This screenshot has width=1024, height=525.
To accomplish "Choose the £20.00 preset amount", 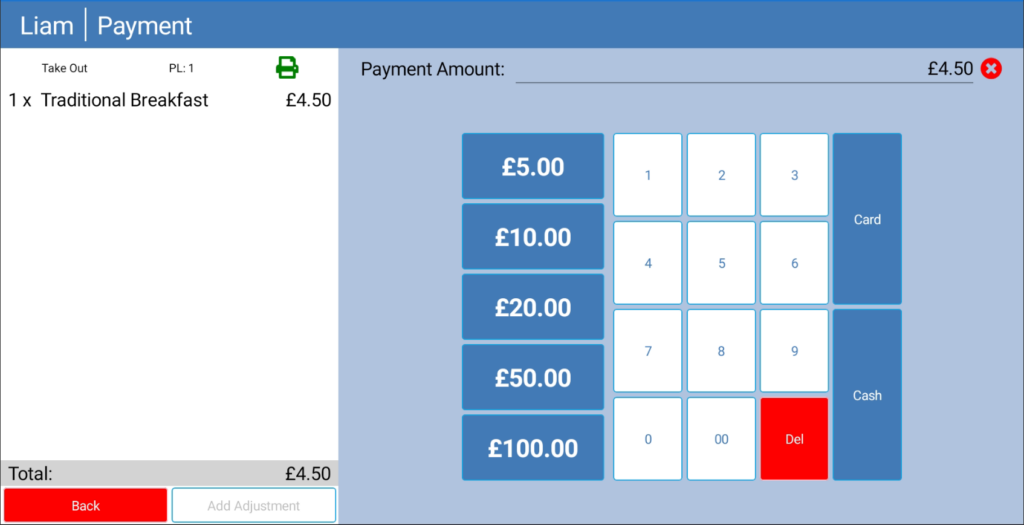I will 533,308.
